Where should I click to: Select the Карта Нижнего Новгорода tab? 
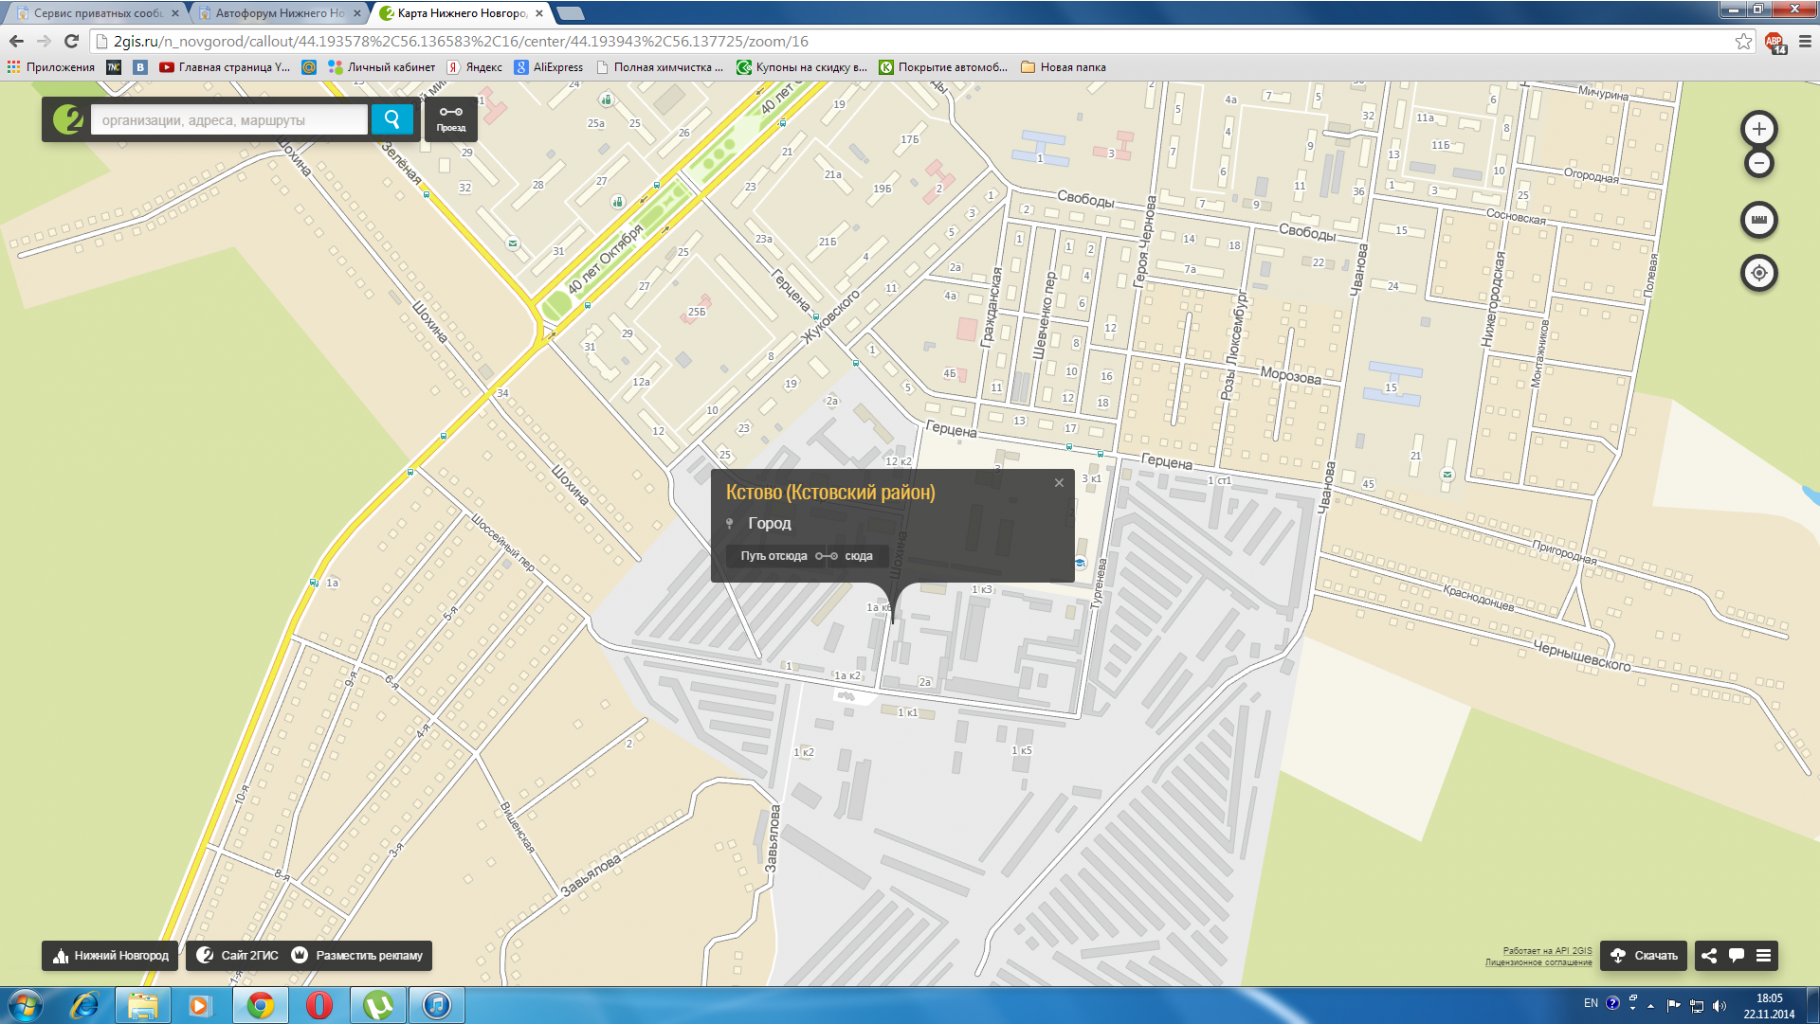(x=461, y=13)
